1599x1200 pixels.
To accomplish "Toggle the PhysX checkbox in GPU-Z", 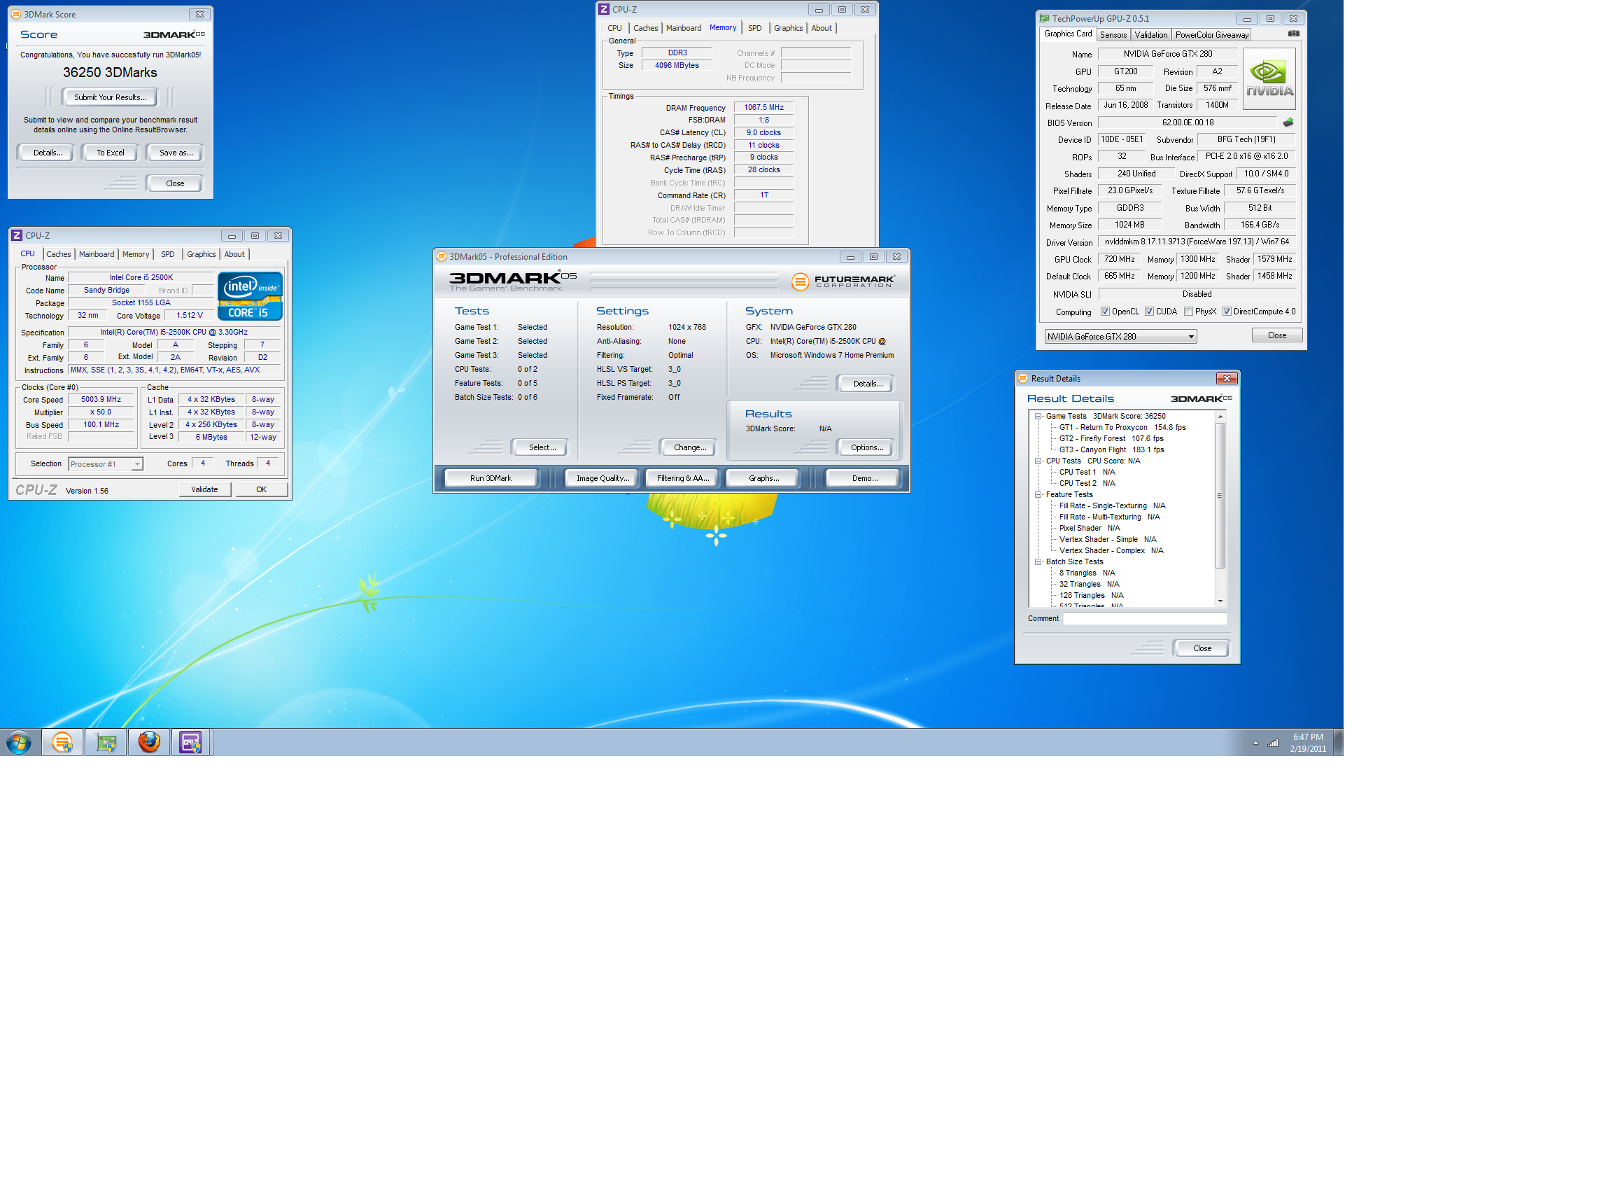I will click(1188, 311).
